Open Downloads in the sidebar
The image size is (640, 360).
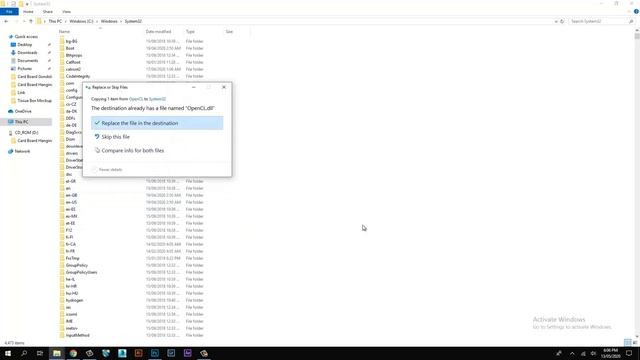point(27,53)
